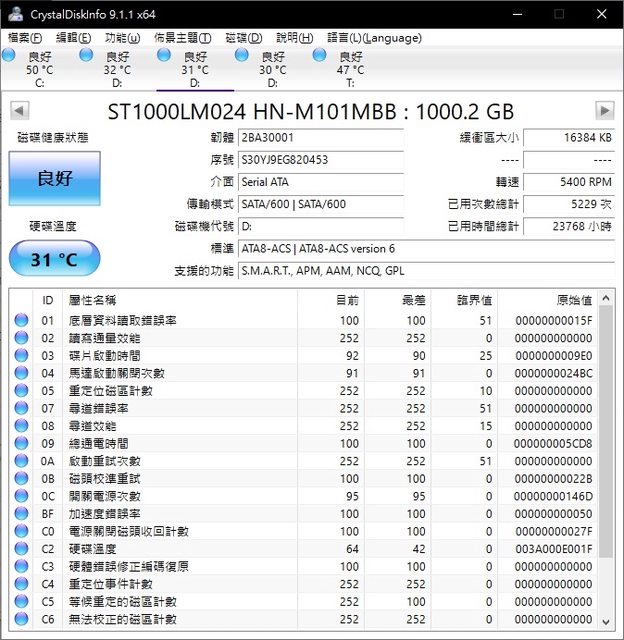Image resolution: width=624 pixels, height=640 pixels.
Task: Click the blue status orb for attribute 01
Action: pyautogui.click(x=21, y=320)
